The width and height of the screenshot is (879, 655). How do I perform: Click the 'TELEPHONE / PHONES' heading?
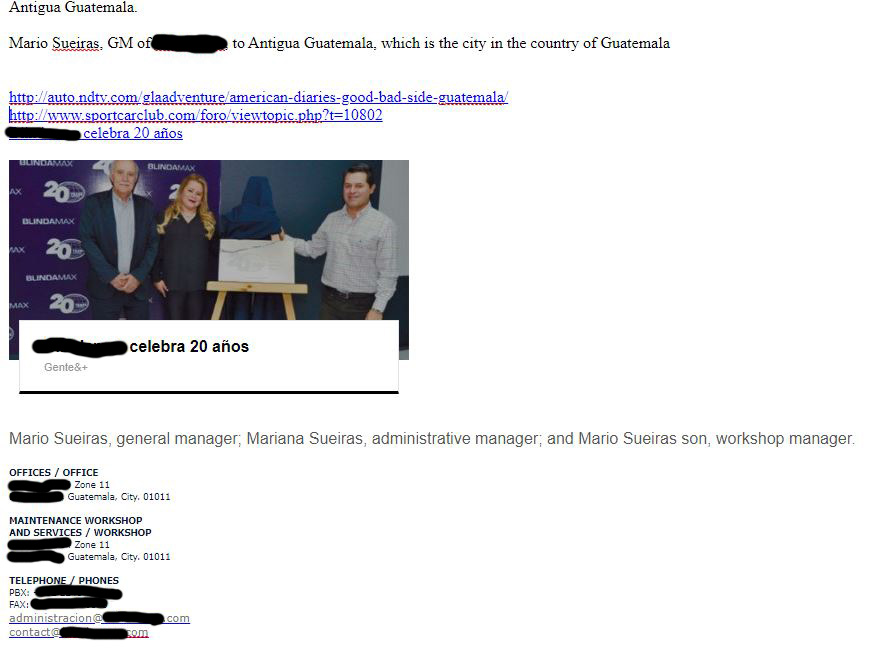pos(64,580)
